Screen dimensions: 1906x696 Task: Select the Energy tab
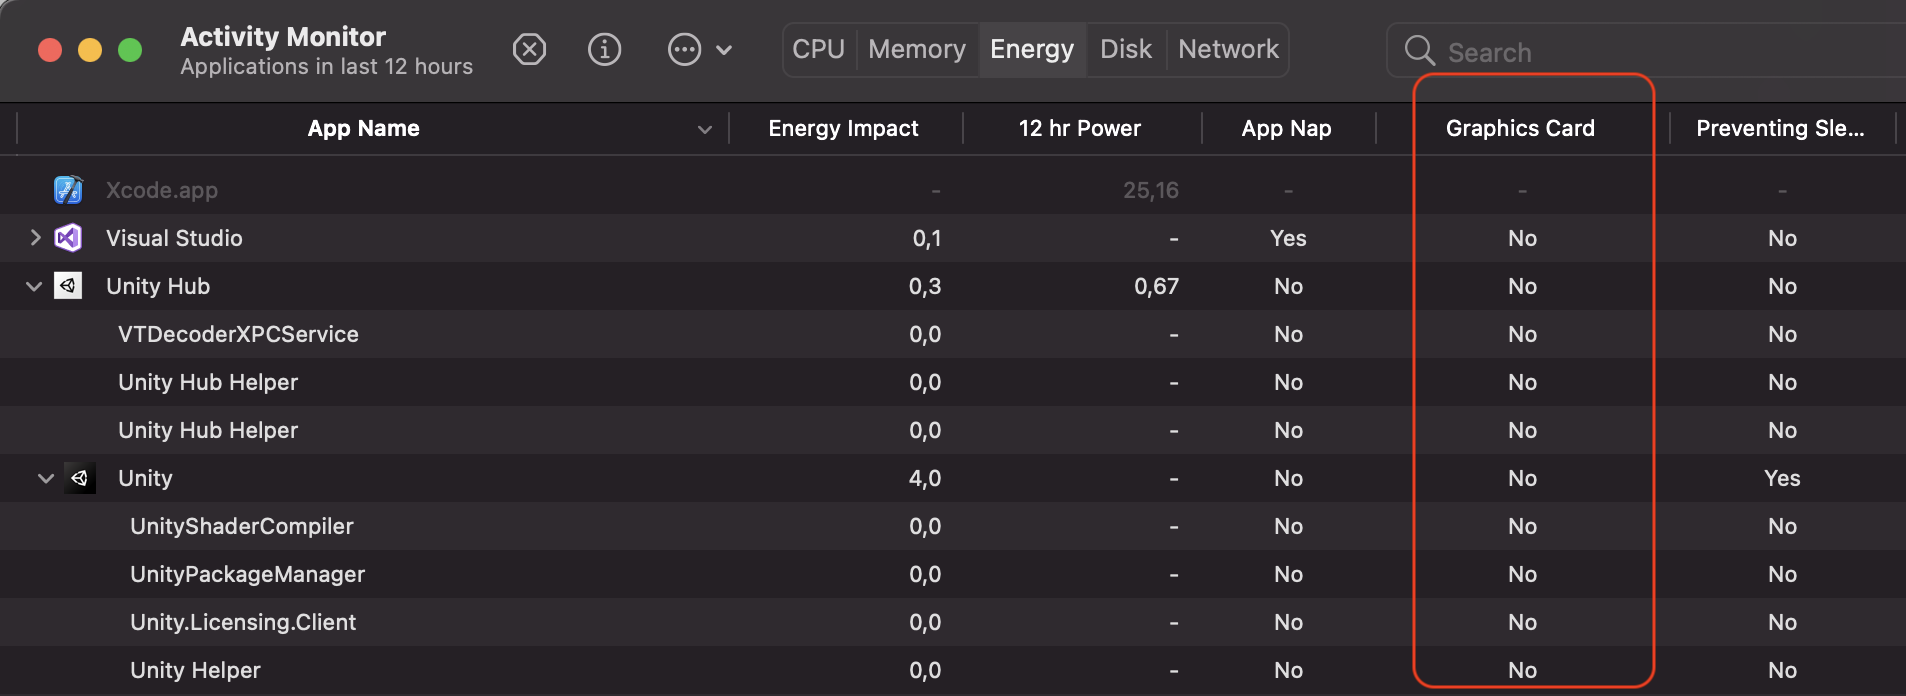1032,49
